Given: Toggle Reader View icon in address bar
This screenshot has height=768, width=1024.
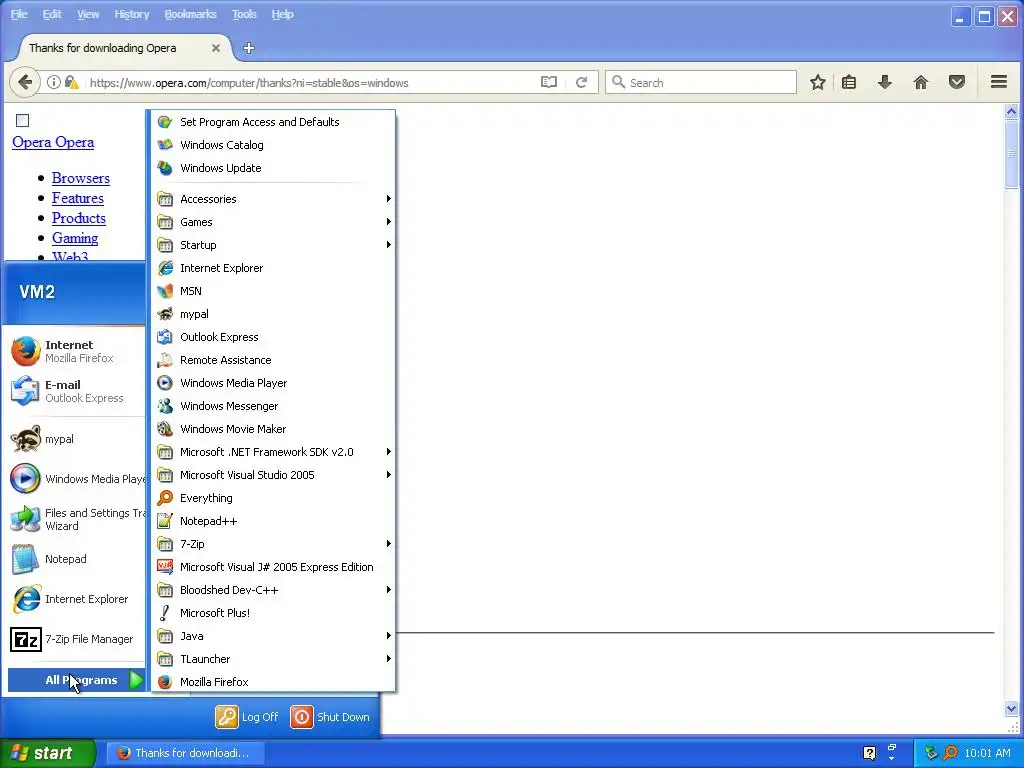Looking at the screenshot, I should (549, 82).
